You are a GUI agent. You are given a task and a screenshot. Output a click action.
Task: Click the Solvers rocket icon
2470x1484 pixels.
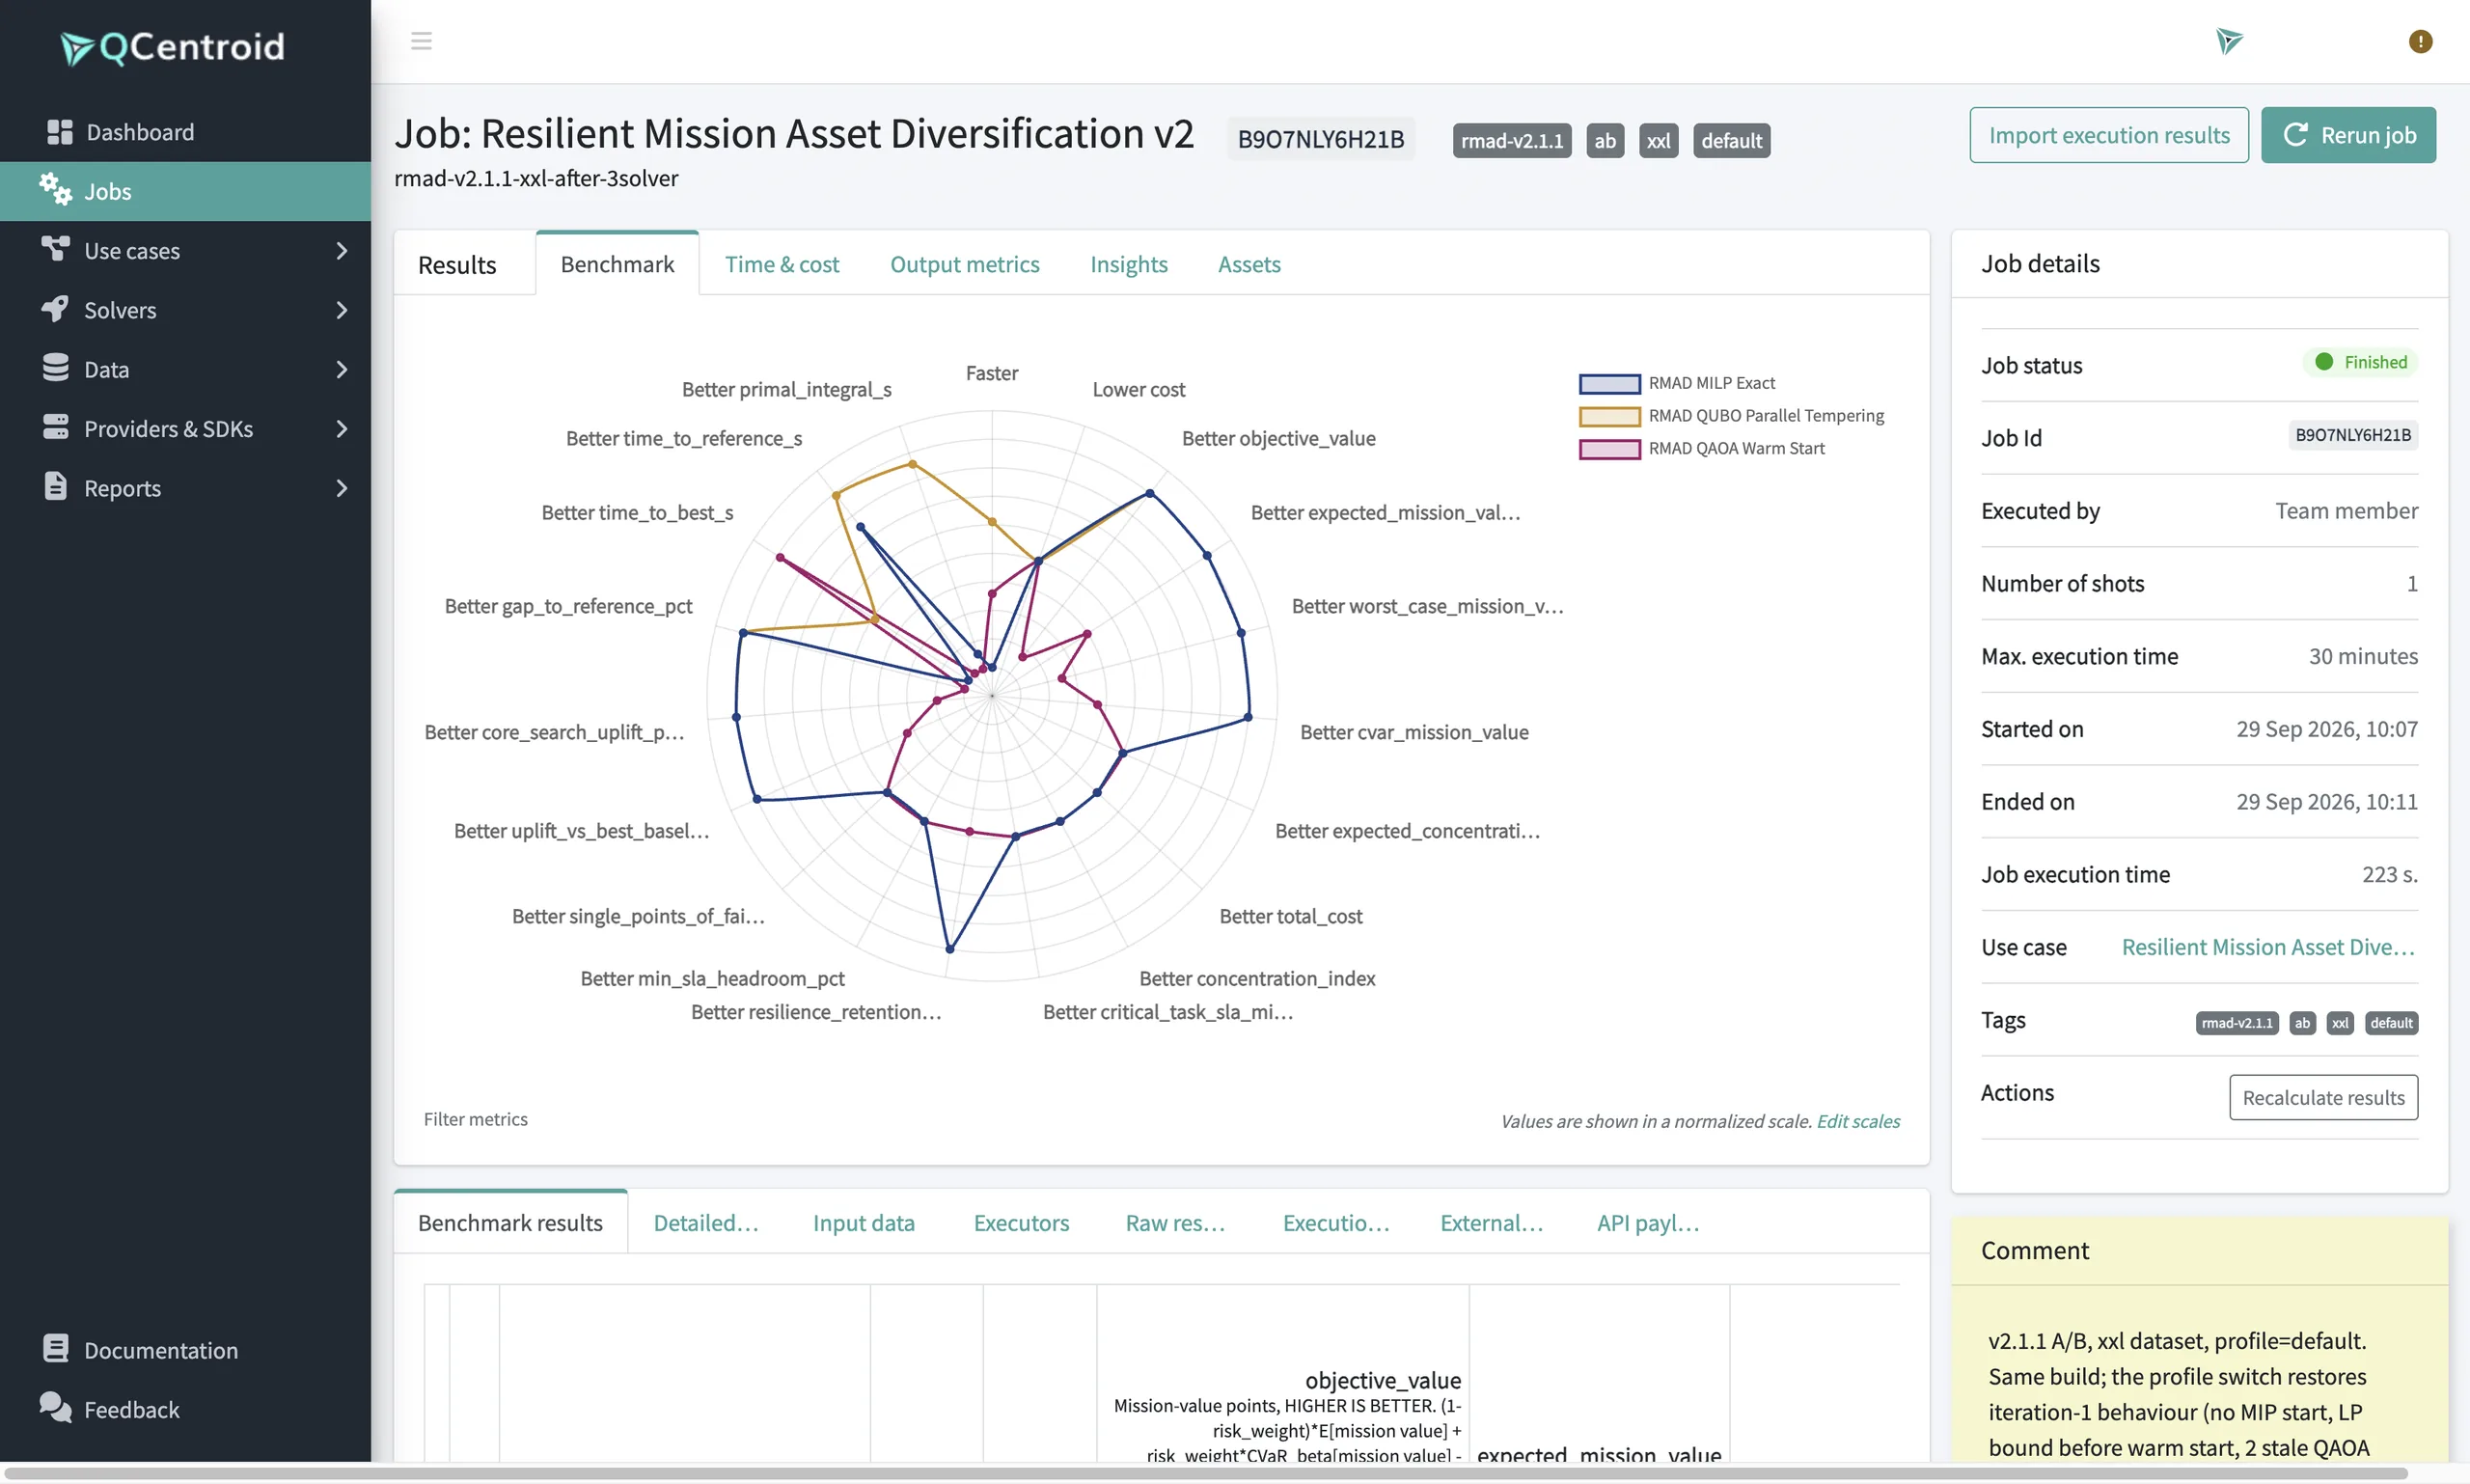pos(56,309)
